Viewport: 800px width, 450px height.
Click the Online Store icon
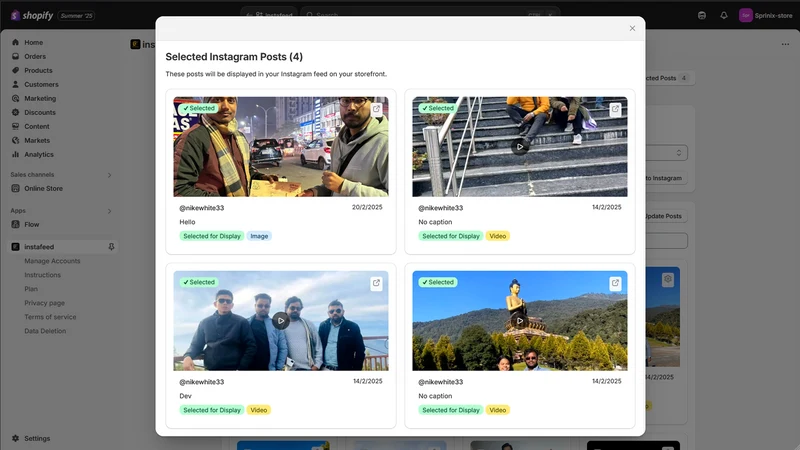(x=15, y=188)
